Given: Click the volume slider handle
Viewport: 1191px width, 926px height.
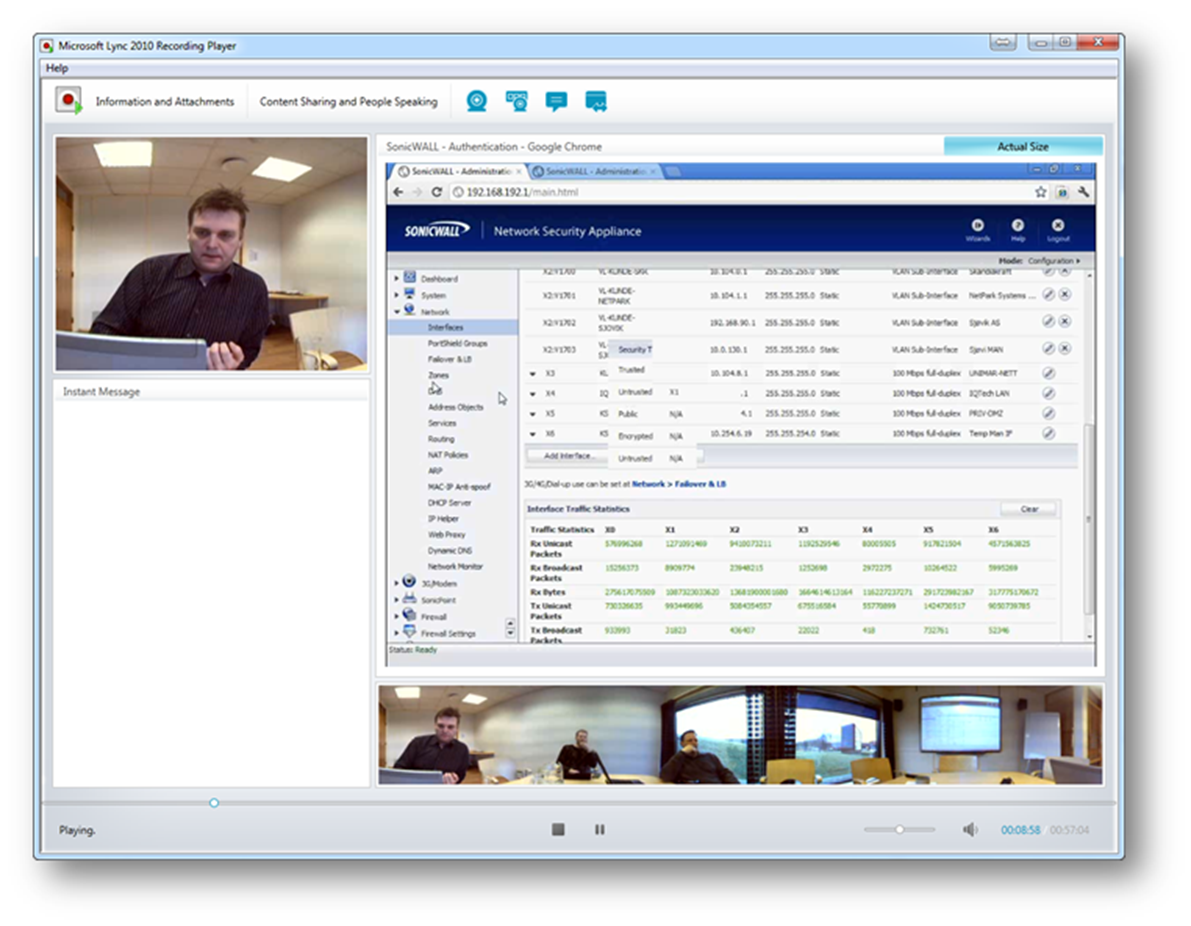Looking at the screenshot, I should (899, 830).
